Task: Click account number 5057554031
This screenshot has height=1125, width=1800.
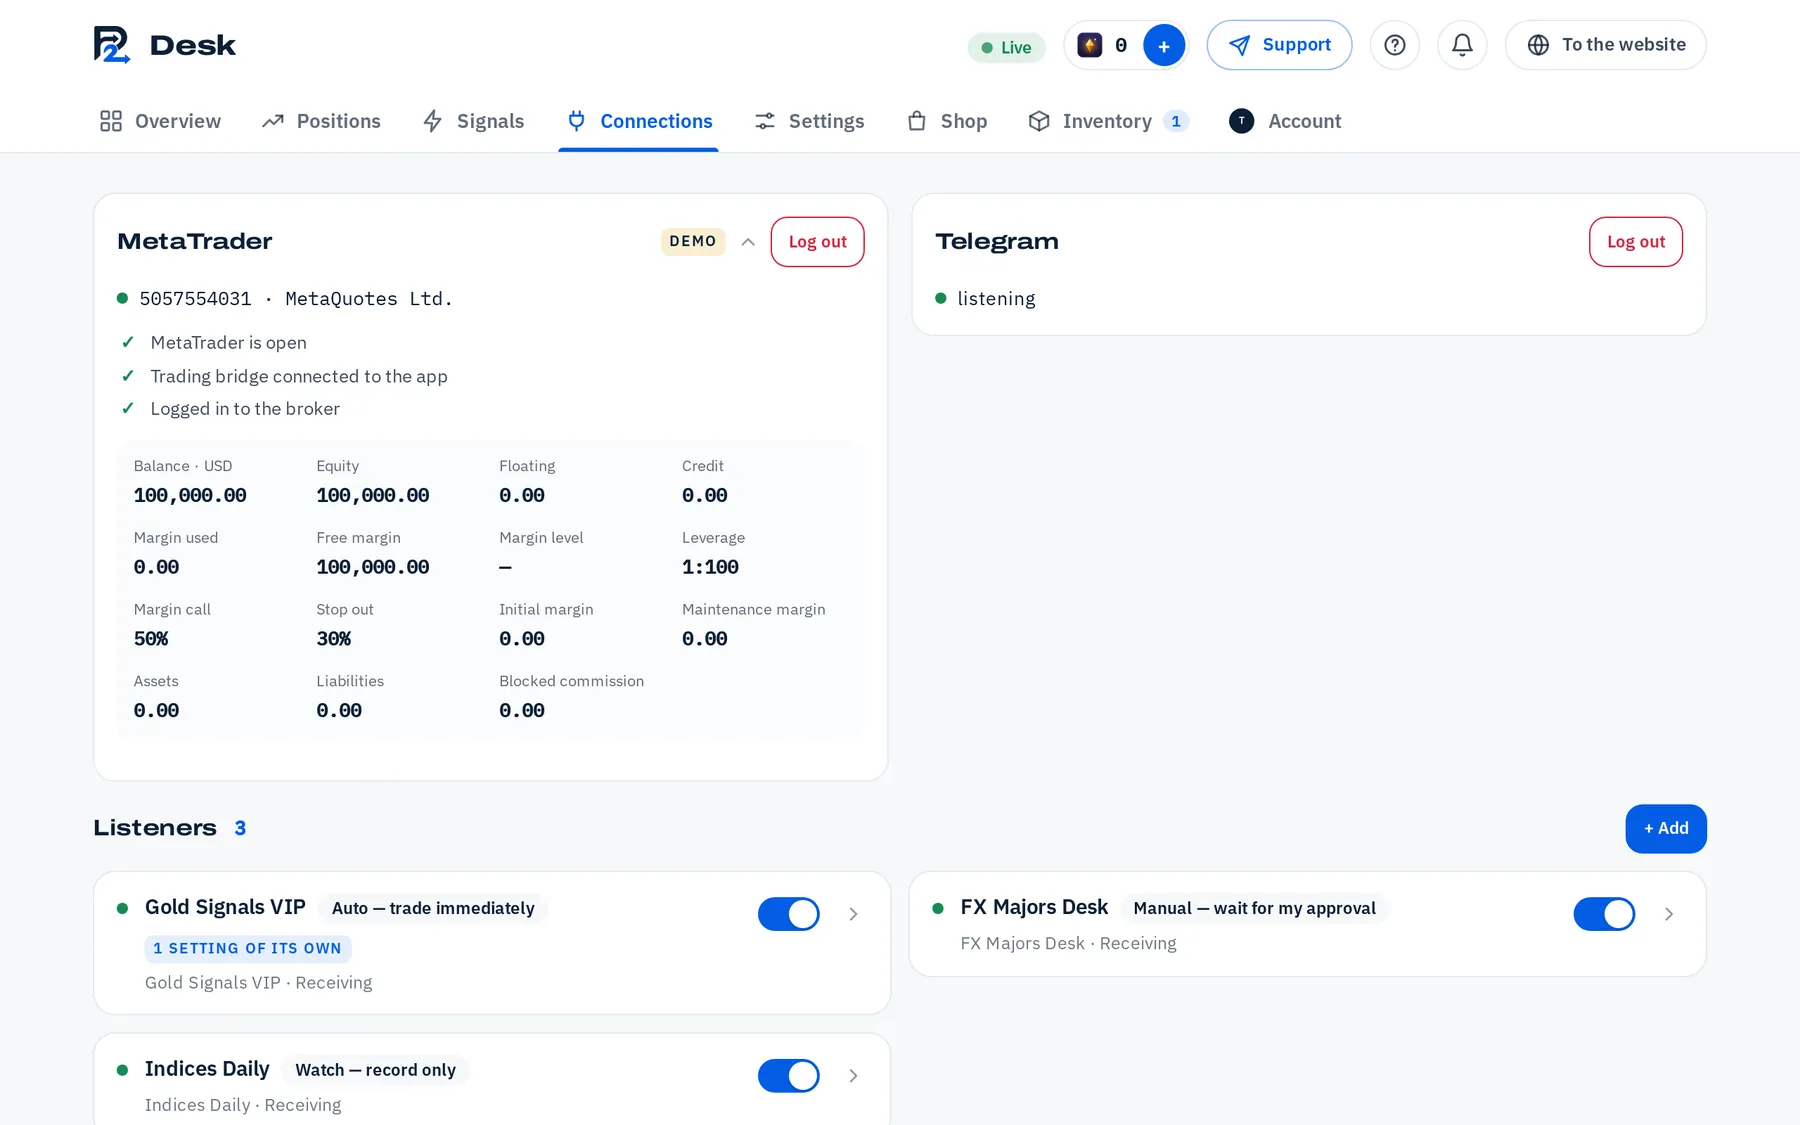Action: [x=196, y=299]
